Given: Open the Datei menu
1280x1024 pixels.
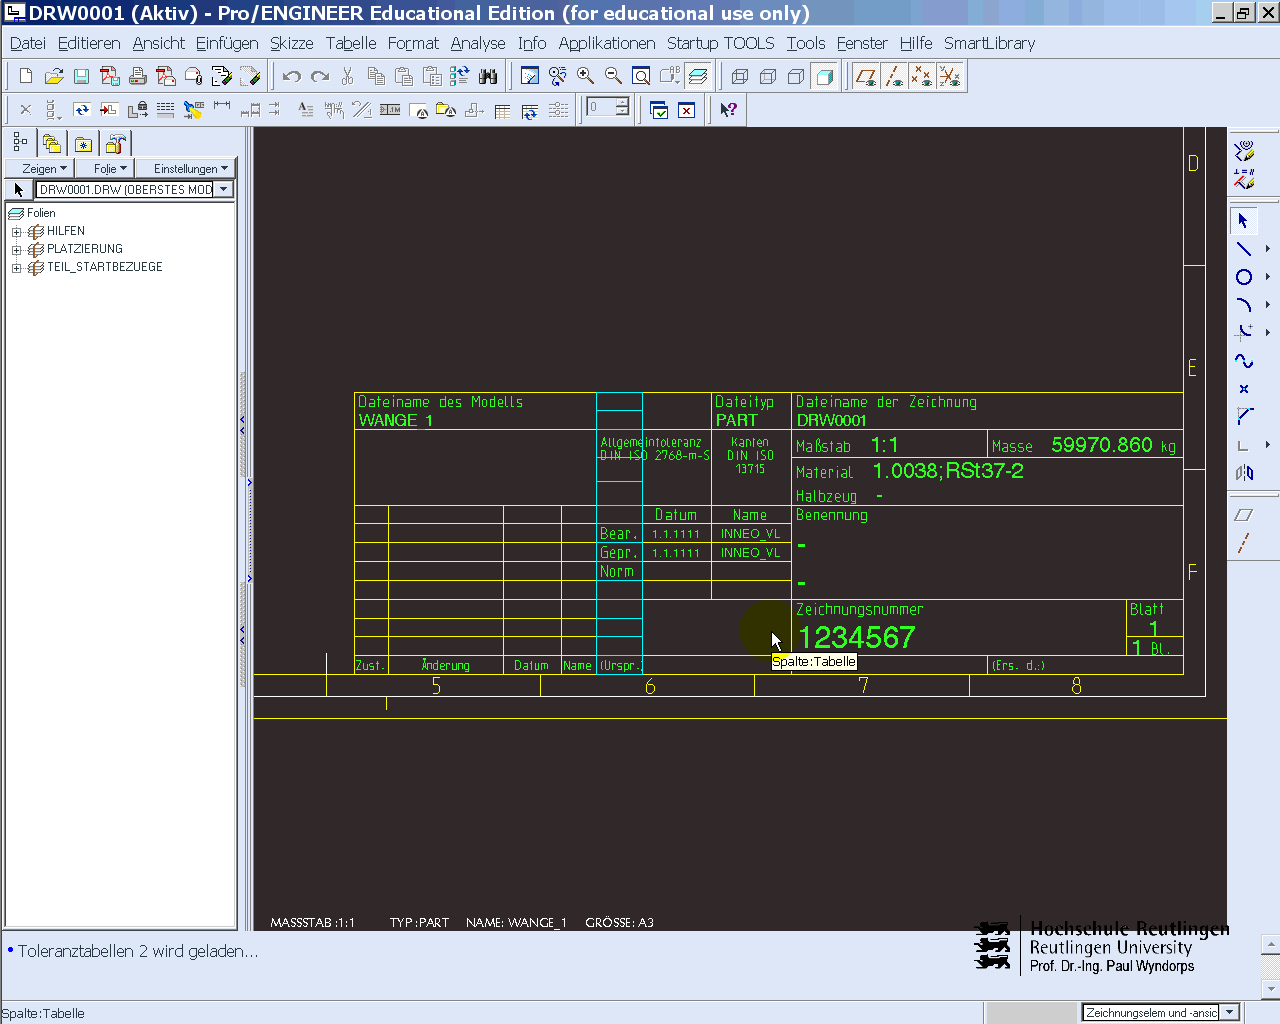Looking at the screenshot, I should tap(28, 43).
